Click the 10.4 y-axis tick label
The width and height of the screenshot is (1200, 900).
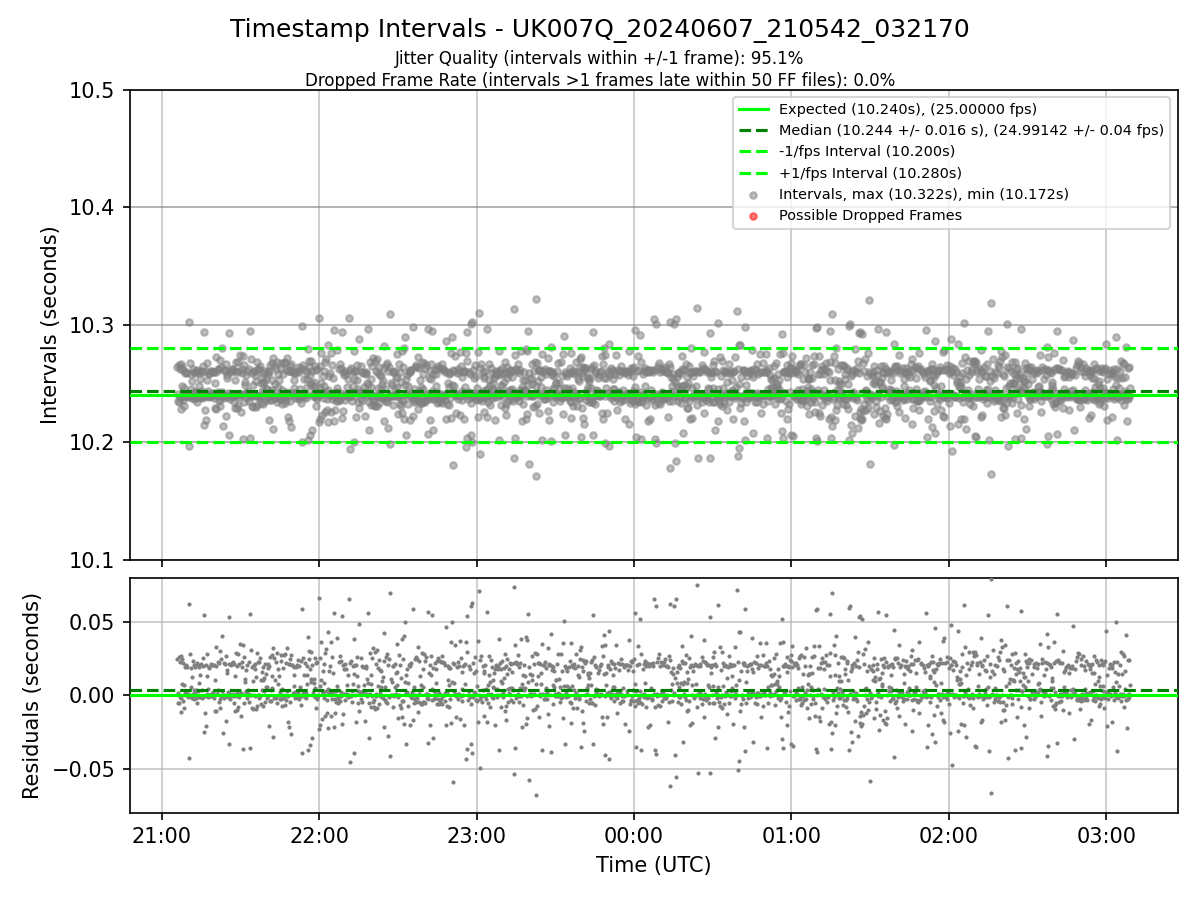(x=94, y=208)
